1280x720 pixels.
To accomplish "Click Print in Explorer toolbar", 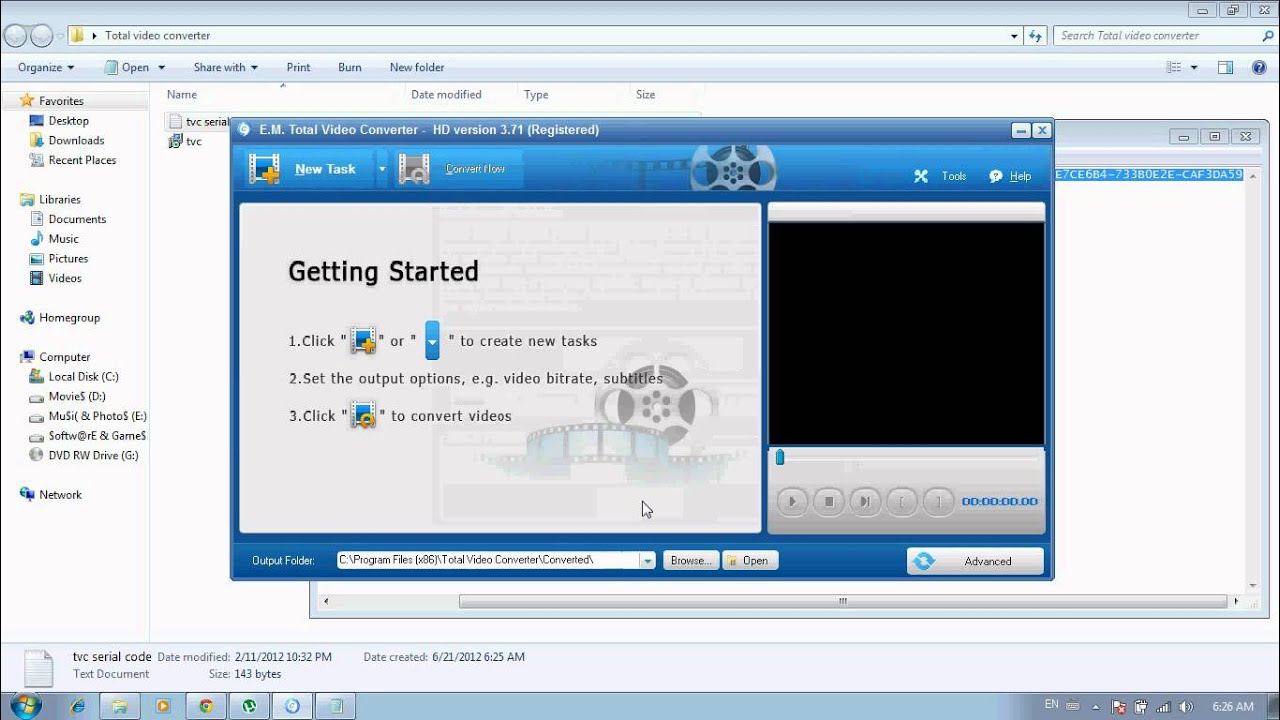I will coord(298,67).
